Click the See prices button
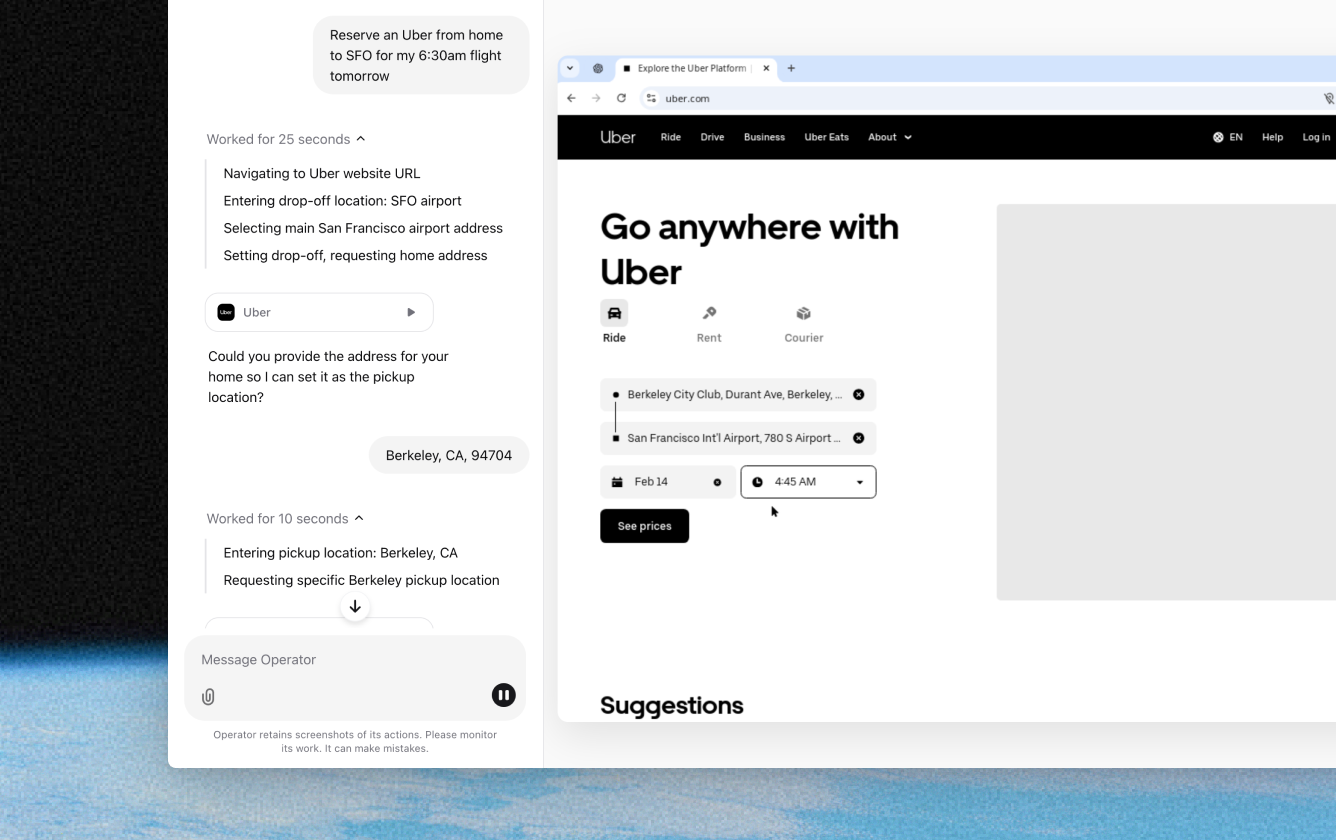The width and height of the screenshot is (1336, 840). 644,526
